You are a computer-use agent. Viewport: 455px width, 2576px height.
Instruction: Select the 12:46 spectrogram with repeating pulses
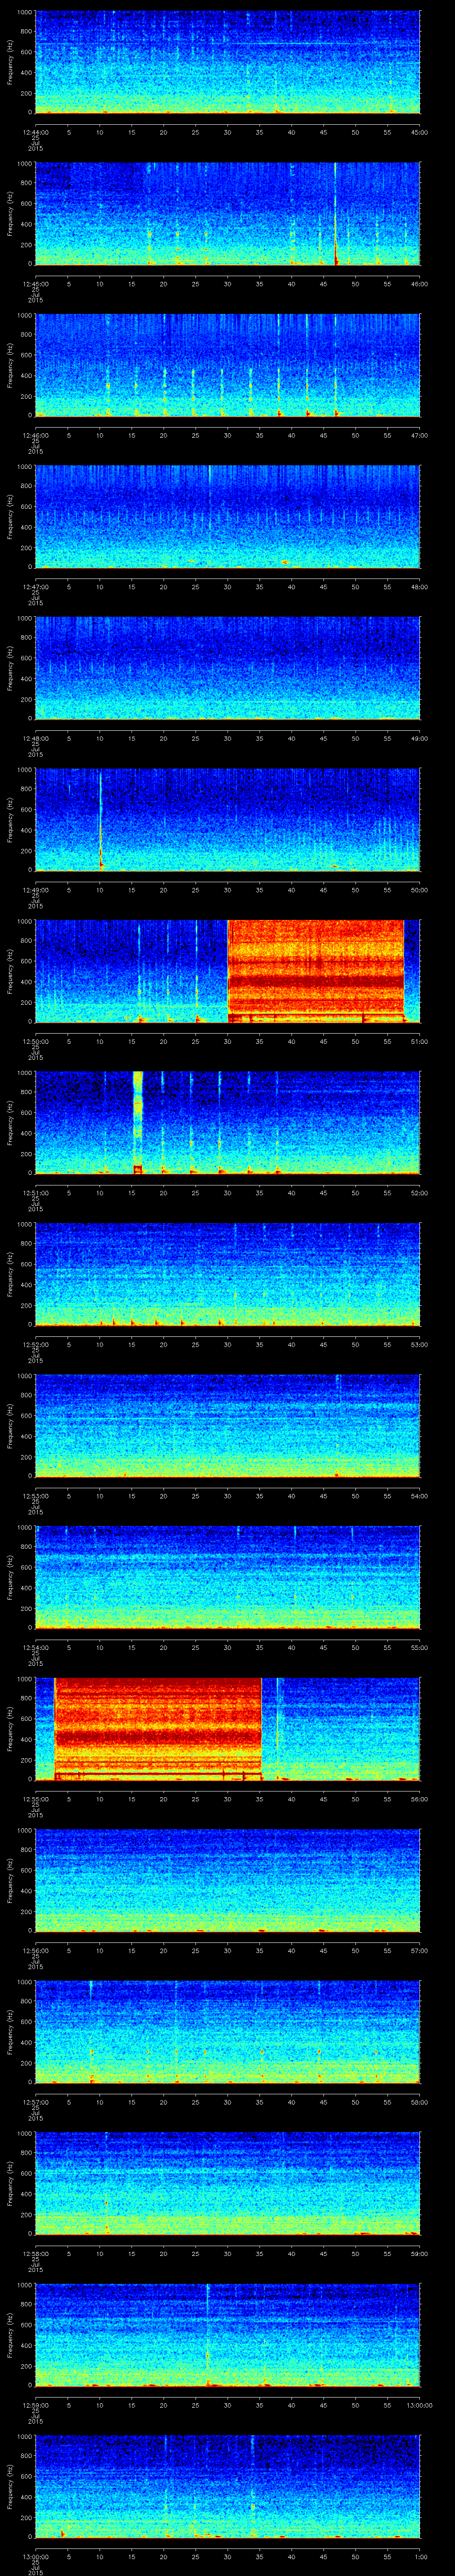click(x=227, y=365)
